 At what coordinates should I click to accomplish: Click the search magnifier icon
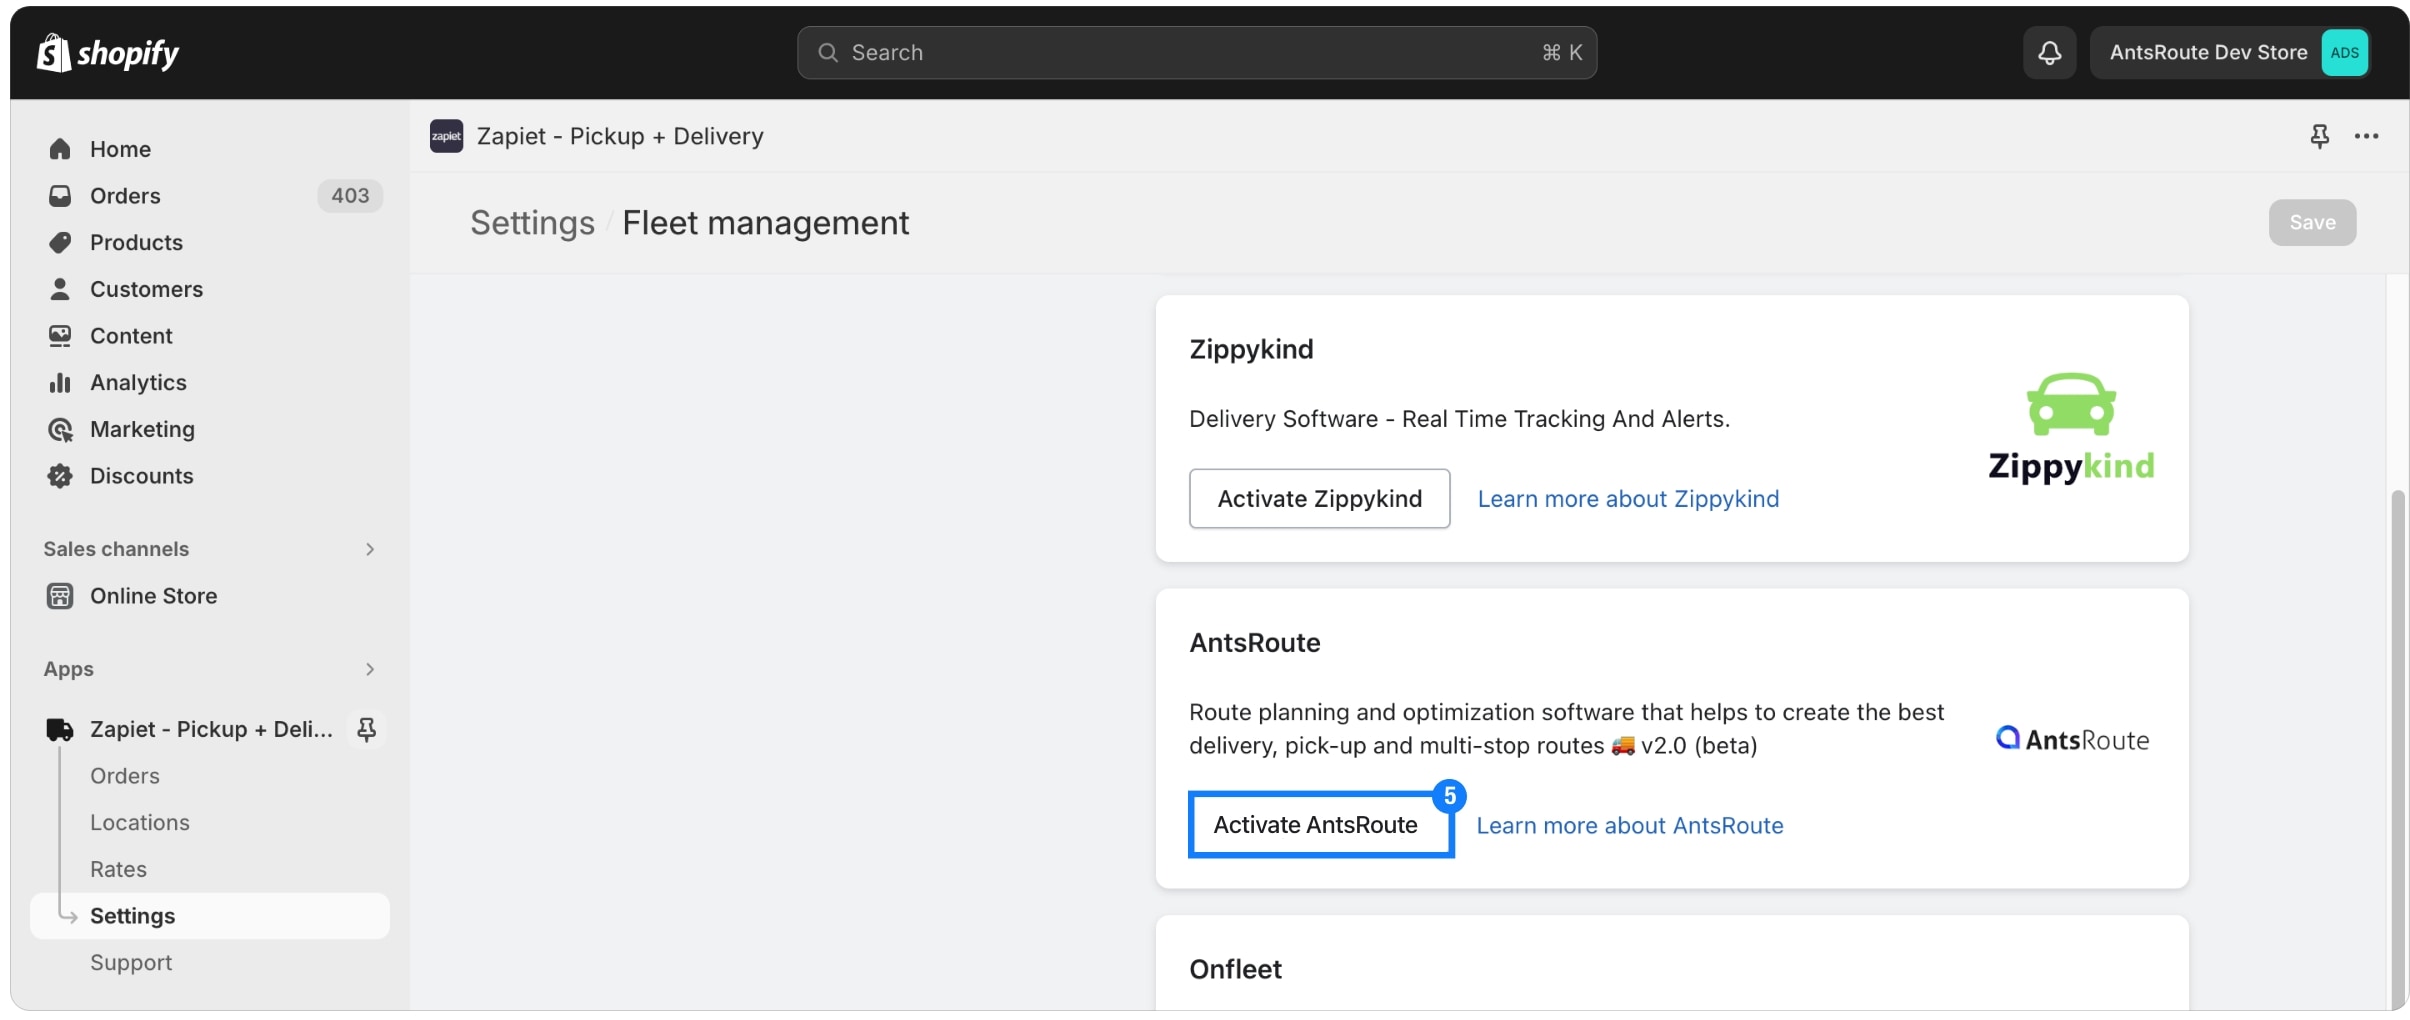[827, 52]
